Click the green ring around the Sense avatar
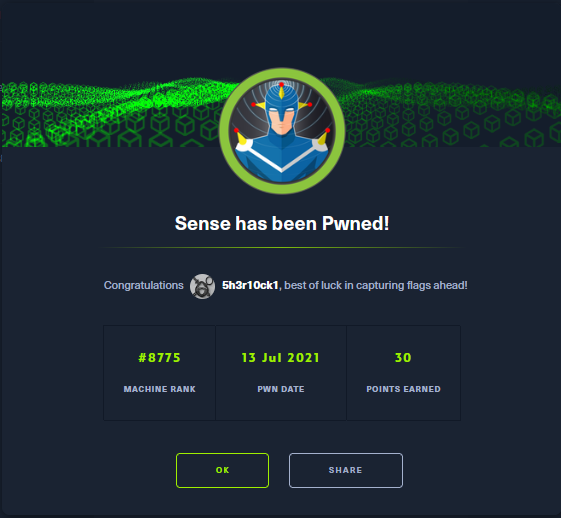This screenshot has height=518, width=561. click(x=224, y=131)
